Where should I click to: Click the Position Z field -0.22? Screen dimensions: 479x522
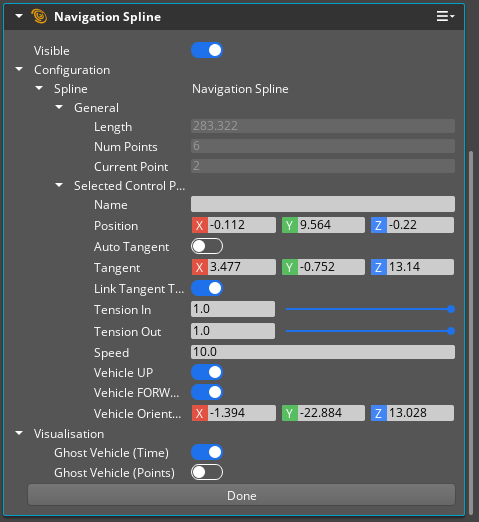[420, 225]
